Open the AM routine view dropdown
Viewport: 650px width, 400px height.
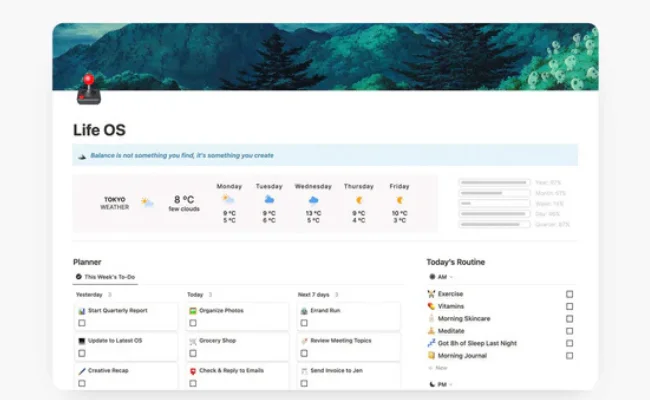(441, 277)
